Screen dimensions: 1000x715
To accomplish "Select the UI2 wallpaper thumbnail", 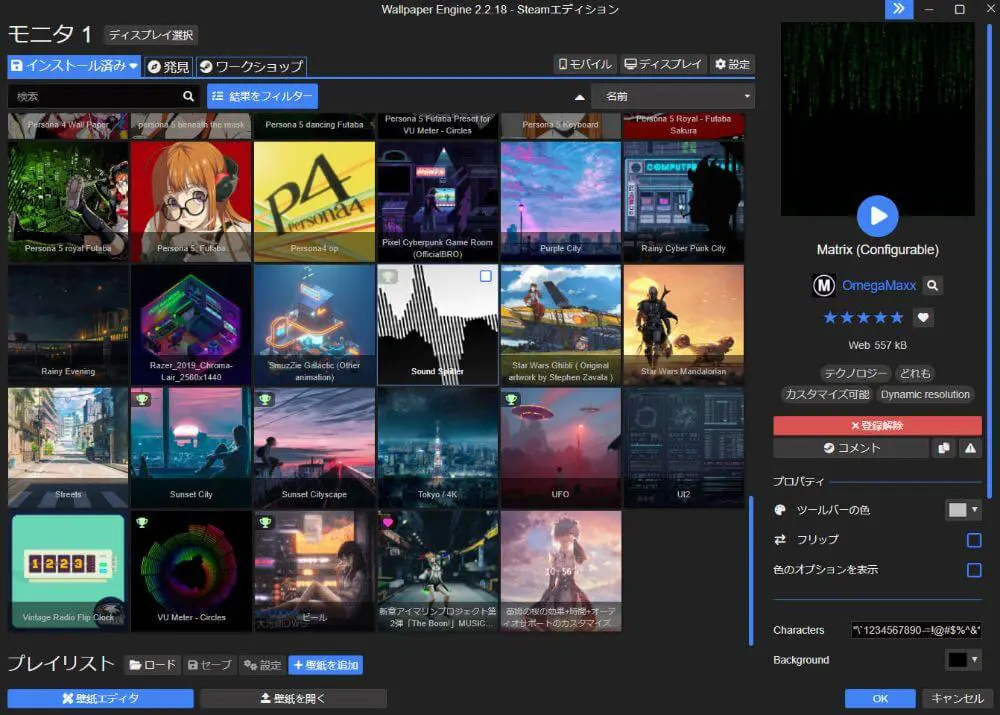I will (684, 448).
